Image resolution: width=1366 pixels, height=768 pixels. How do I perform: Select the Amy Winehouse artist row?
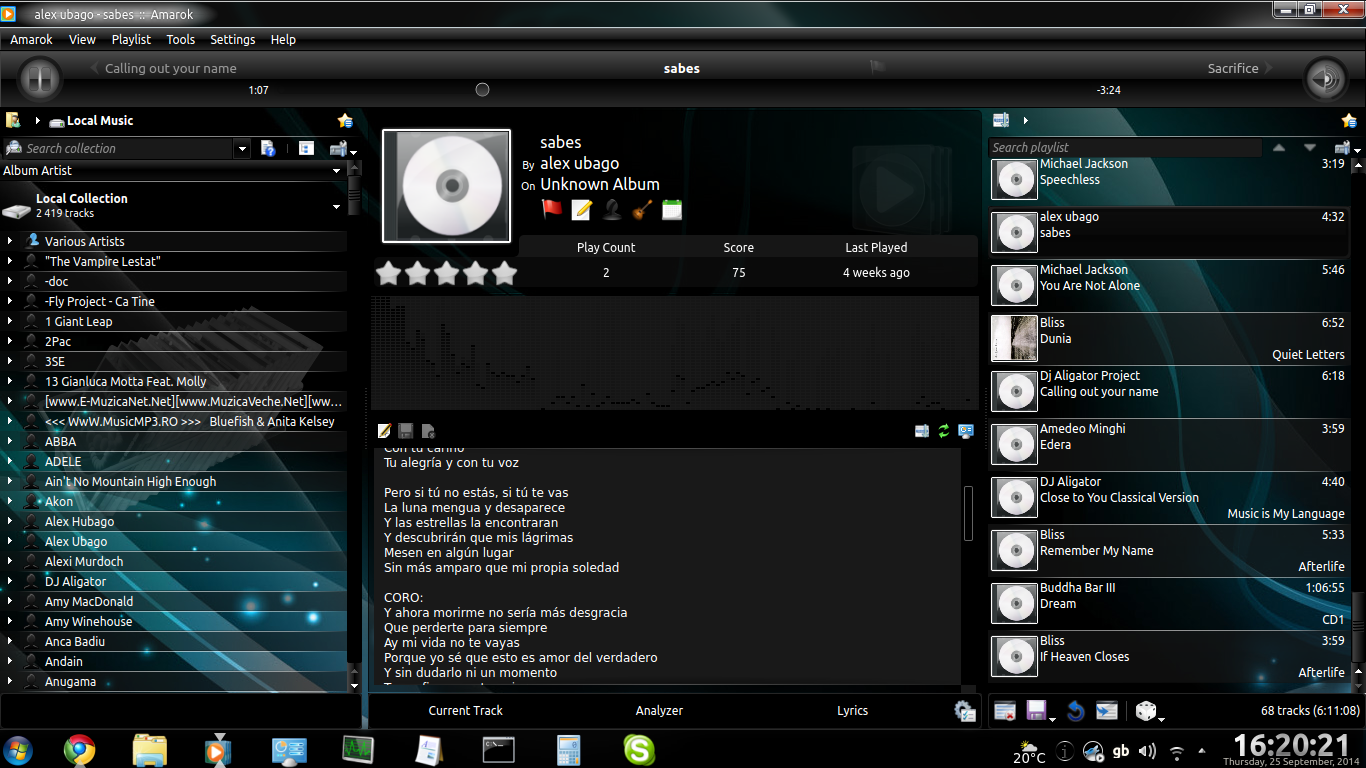coord(174,621)
